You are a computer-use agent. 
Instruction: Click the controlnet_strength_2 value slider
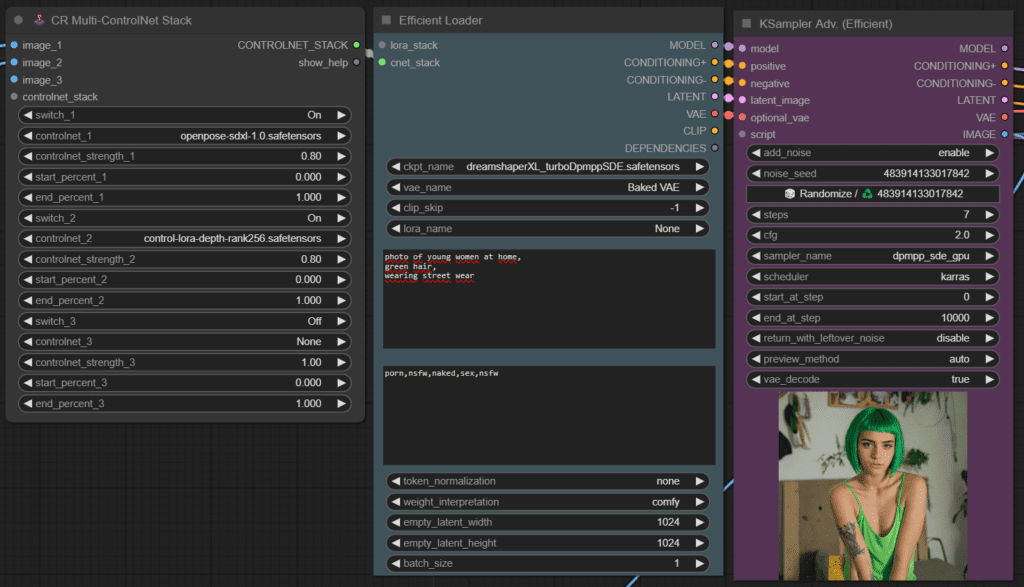(x=185, y=259)
